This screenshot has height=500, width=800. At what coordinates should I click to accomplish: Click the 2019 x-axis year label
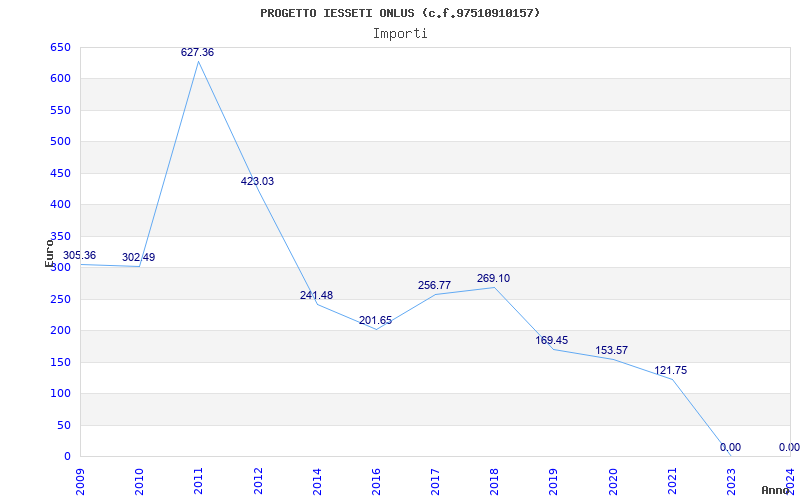[554, 481]
